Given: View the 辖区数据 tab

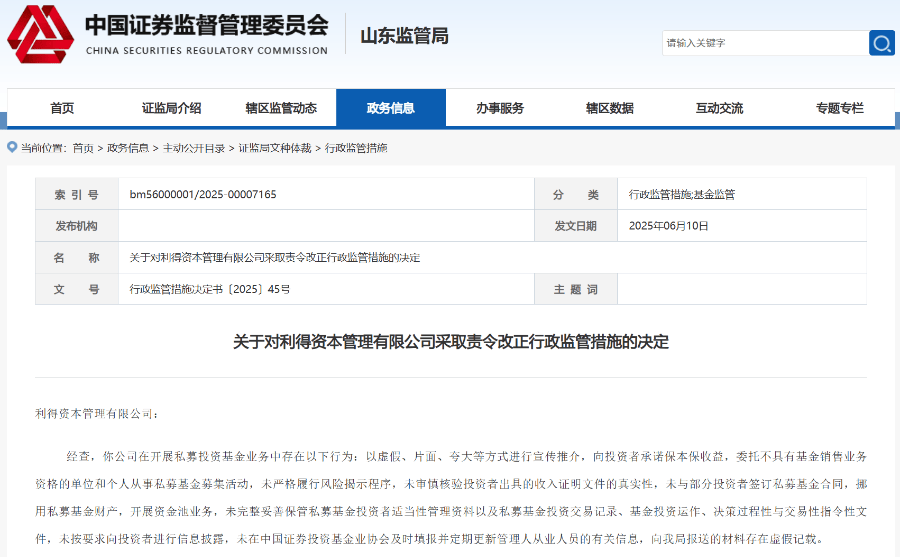Looking at the screenshot, I should pyautogui.click(x=609, y=108).
